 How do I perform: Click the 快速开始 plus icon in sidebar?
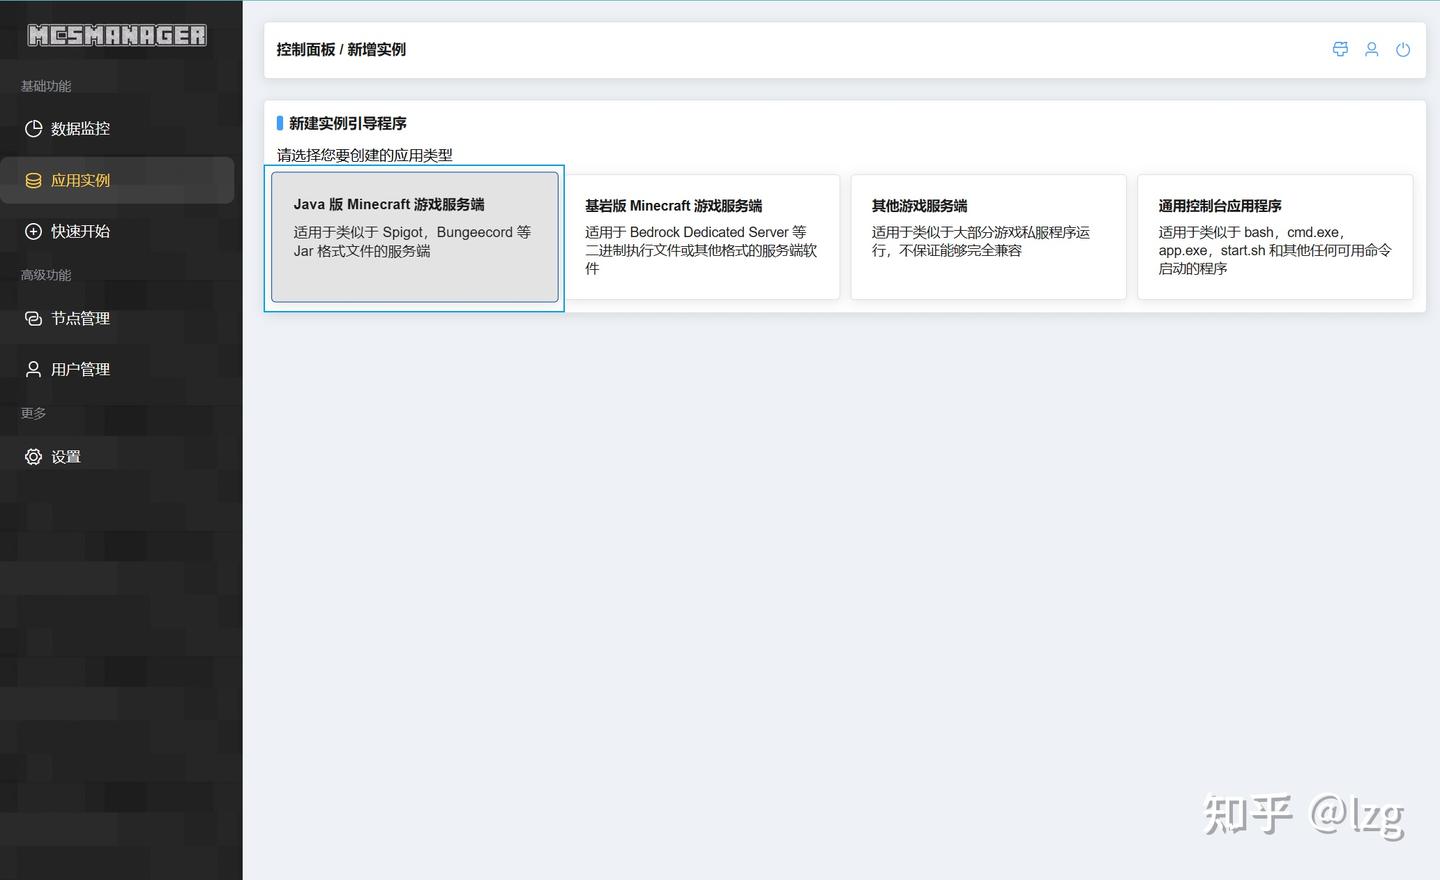(x=32, y=231)
